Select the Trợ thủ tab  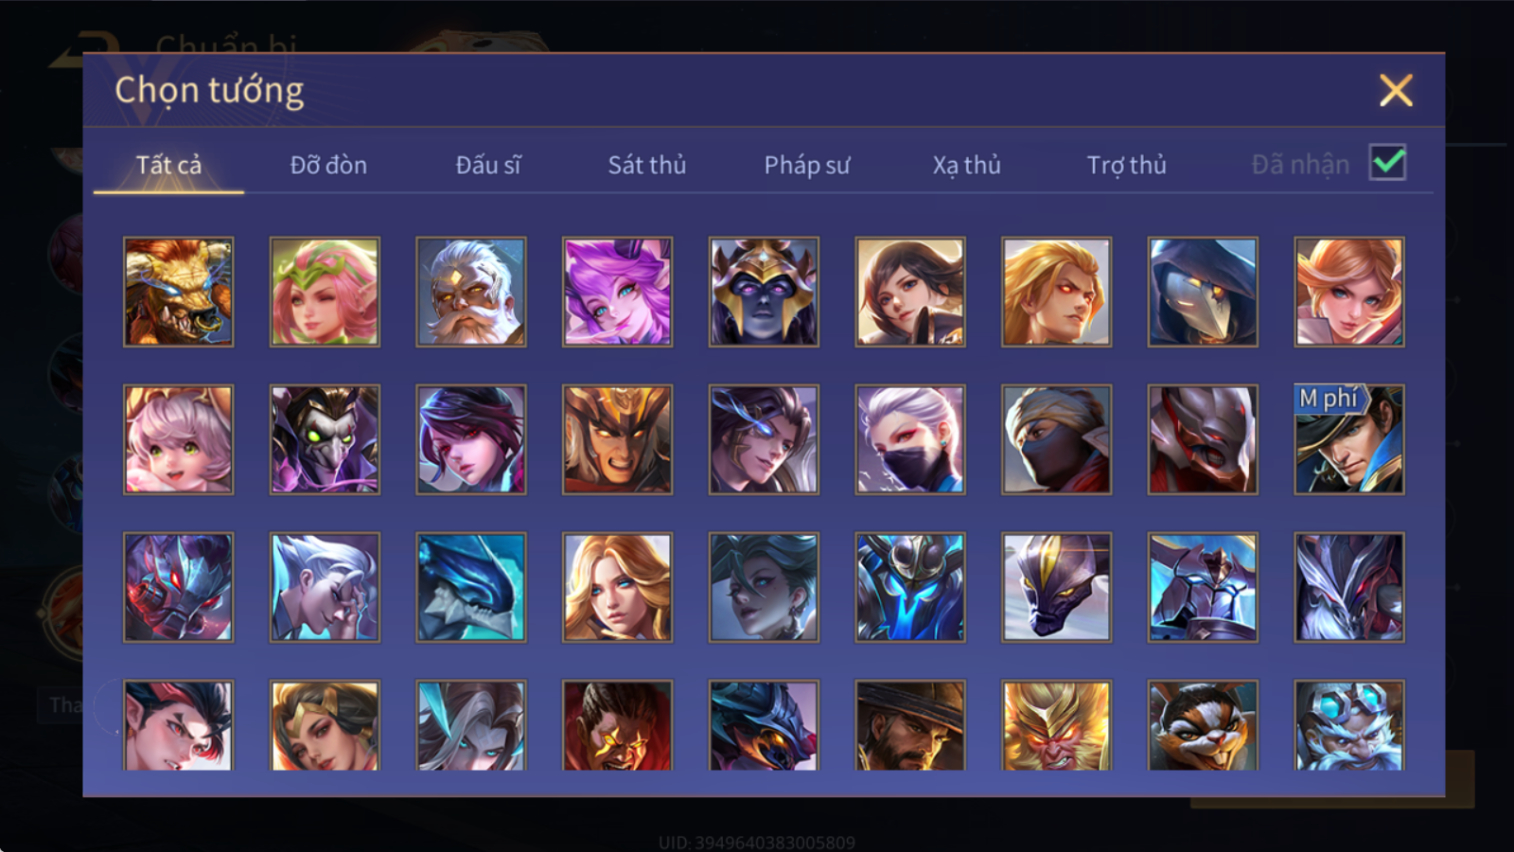(1127, 165)
